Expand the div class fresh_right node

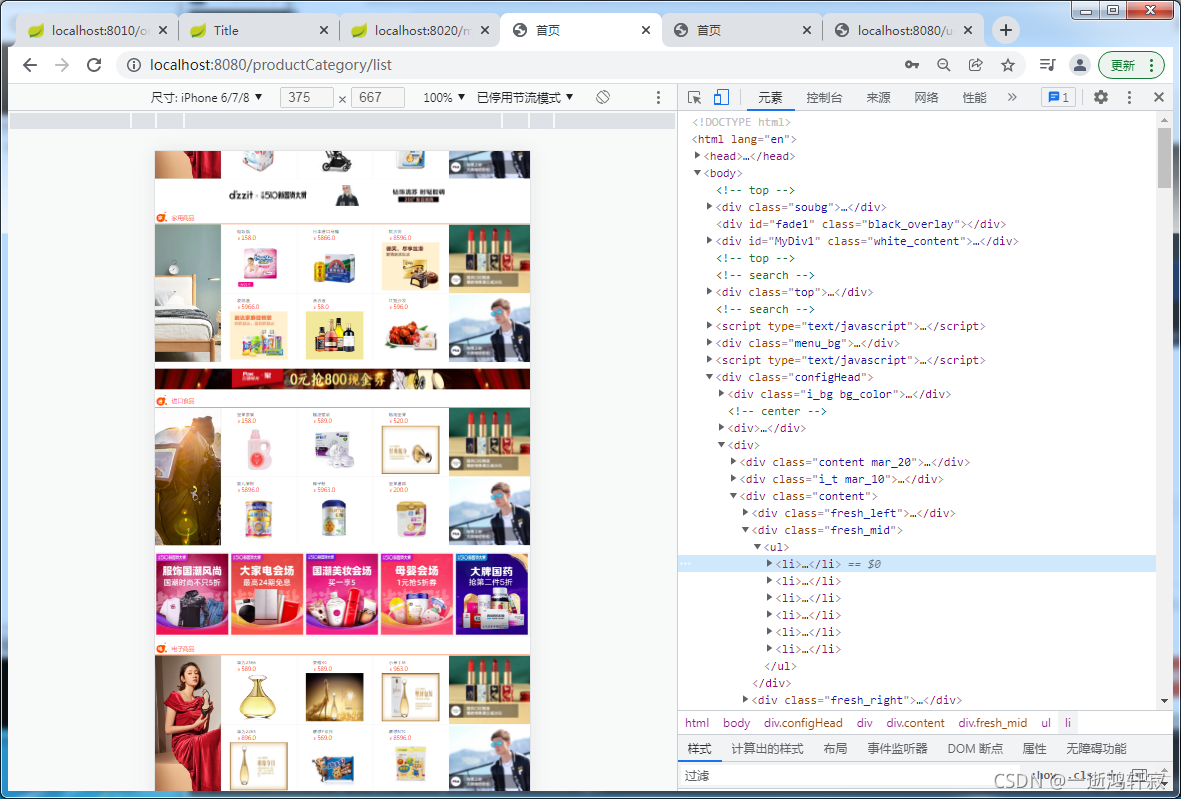point(746,700)
